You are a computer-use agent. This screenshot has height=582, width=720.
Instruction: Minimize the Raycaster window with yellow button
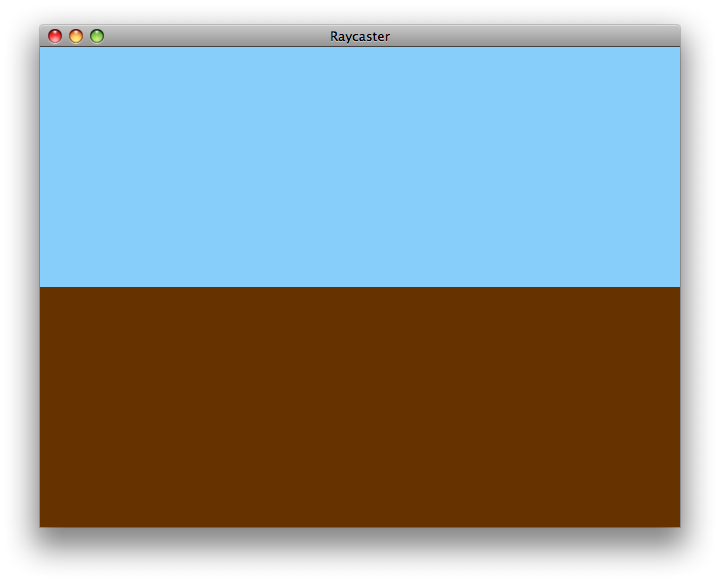76,36
